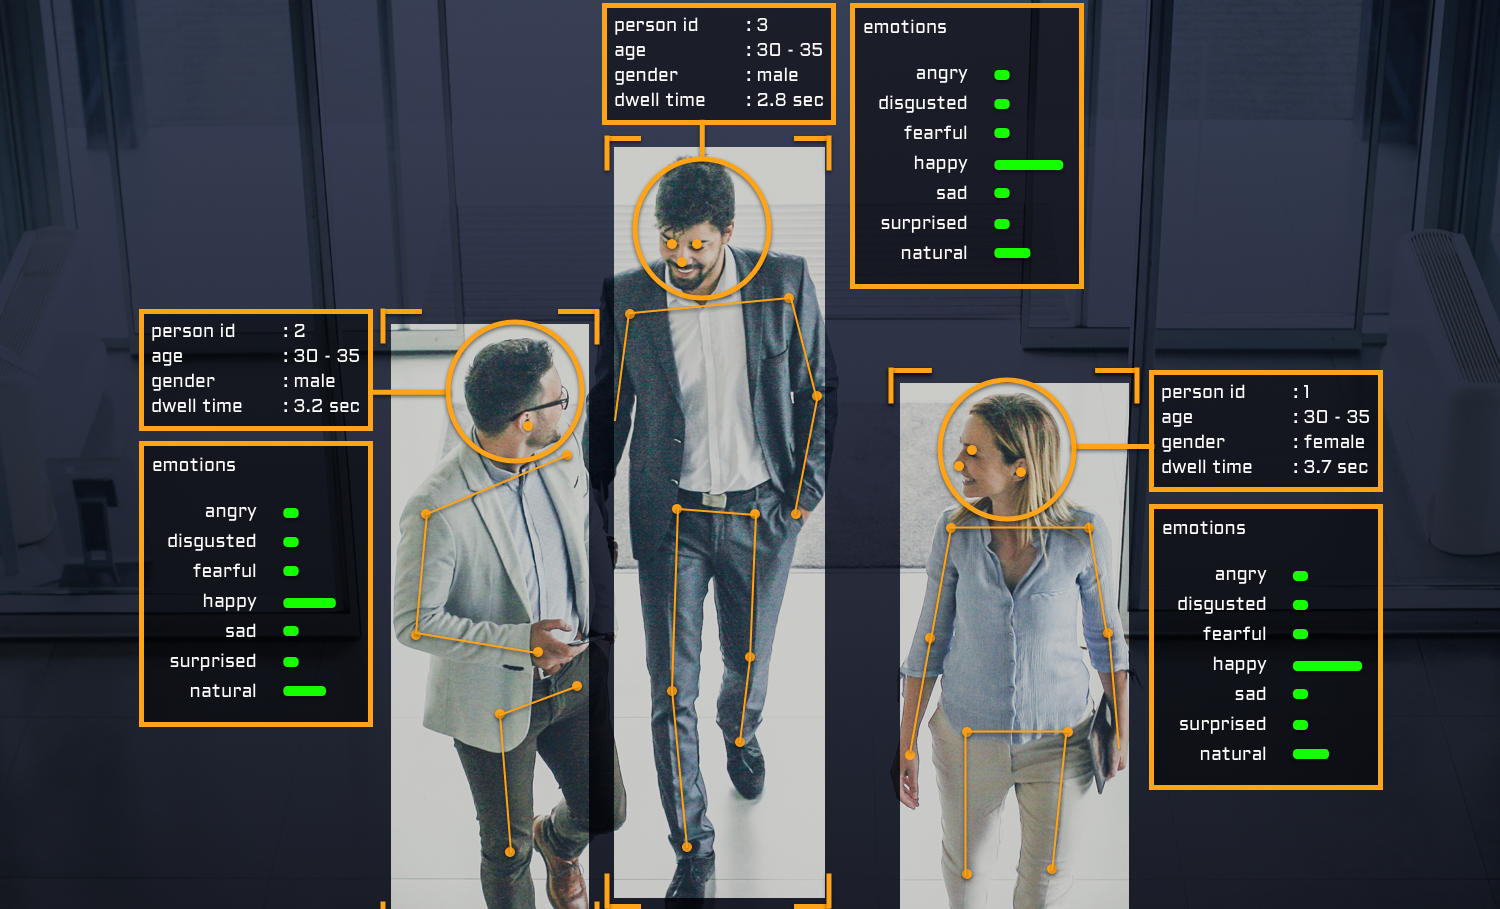Select the '30 - 35' age of person 1

(x=1336, y=417)
